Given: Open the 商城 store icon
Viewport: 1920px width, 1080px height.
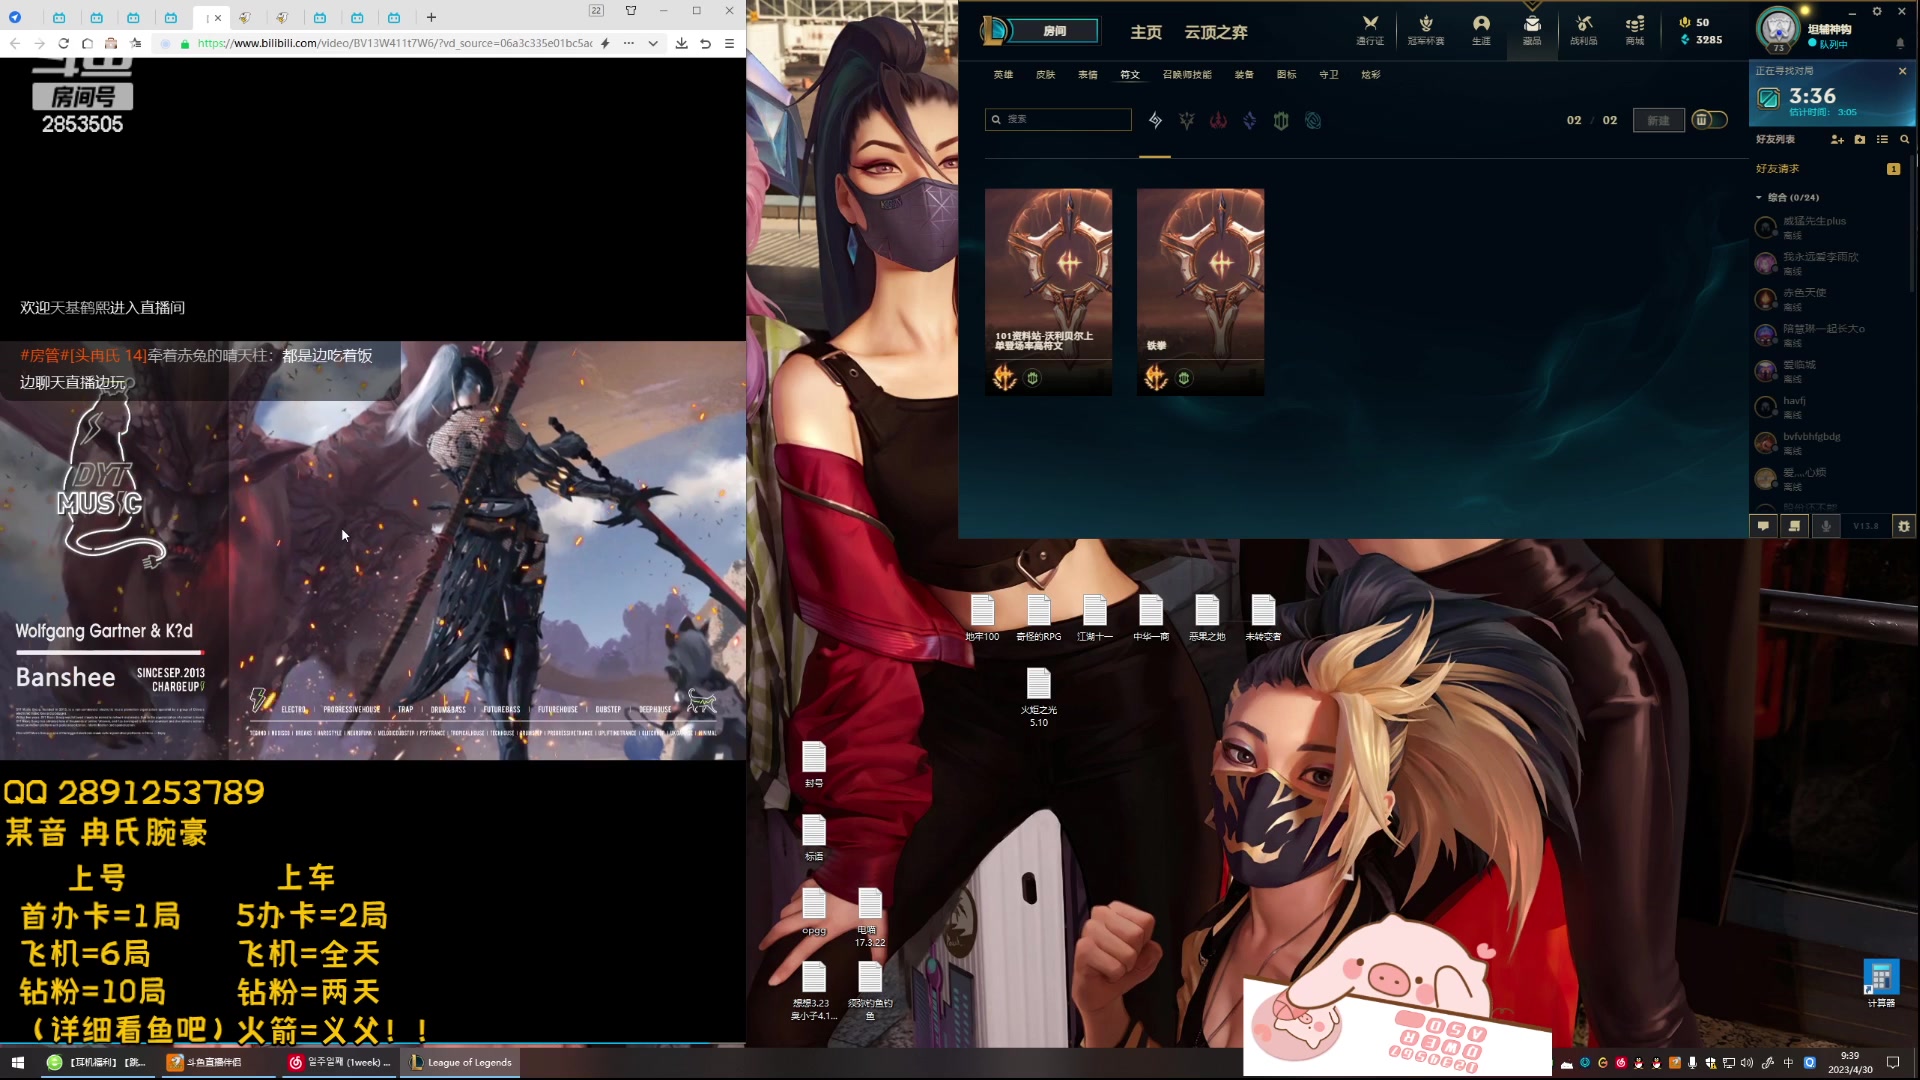Looking at the screenshot, I should (1635, 30).
